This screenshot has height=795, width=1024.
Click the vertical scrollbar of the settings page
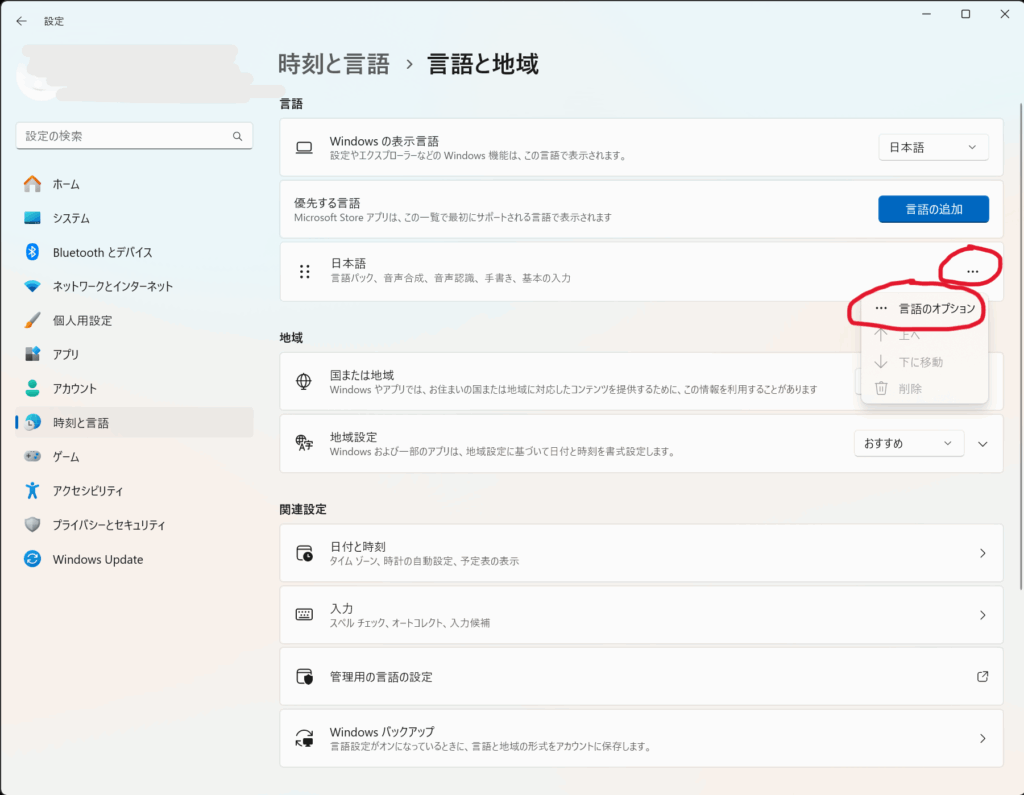tap(1020, 346)
